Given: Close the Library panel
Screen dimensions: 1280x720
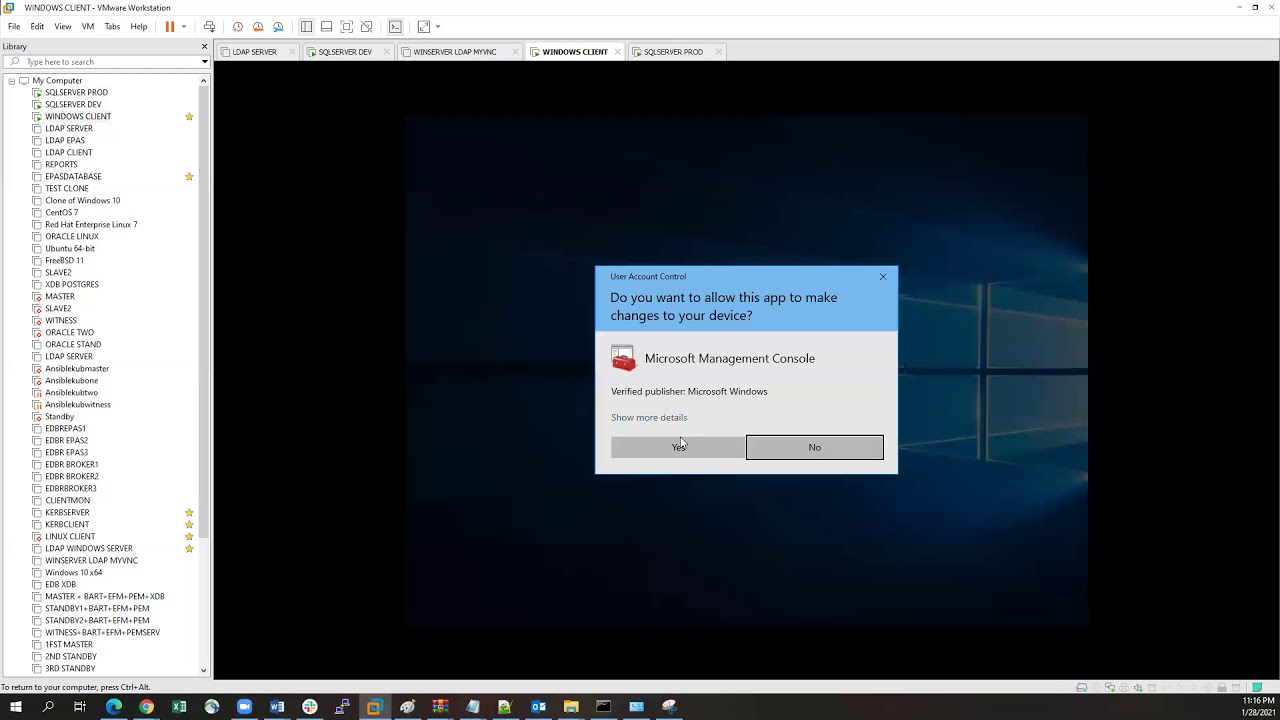Looking at the screenshot, I should (204, 46).
